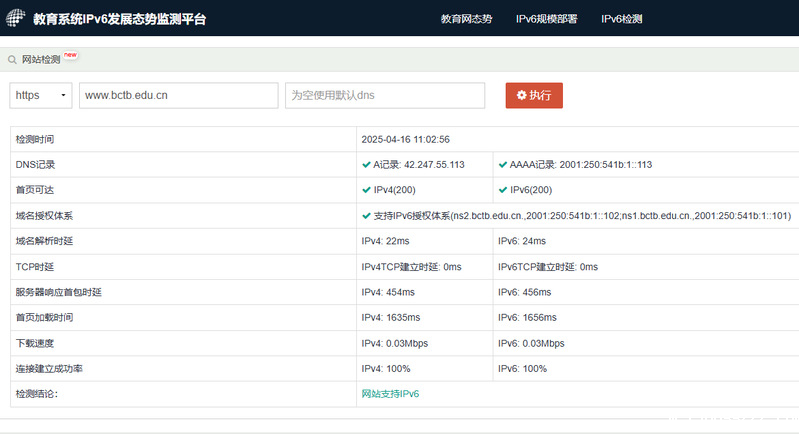The width and height of the screenshot is (799, 434).
Task: Open the https protocol dropdown
Action: pos(40,95)
